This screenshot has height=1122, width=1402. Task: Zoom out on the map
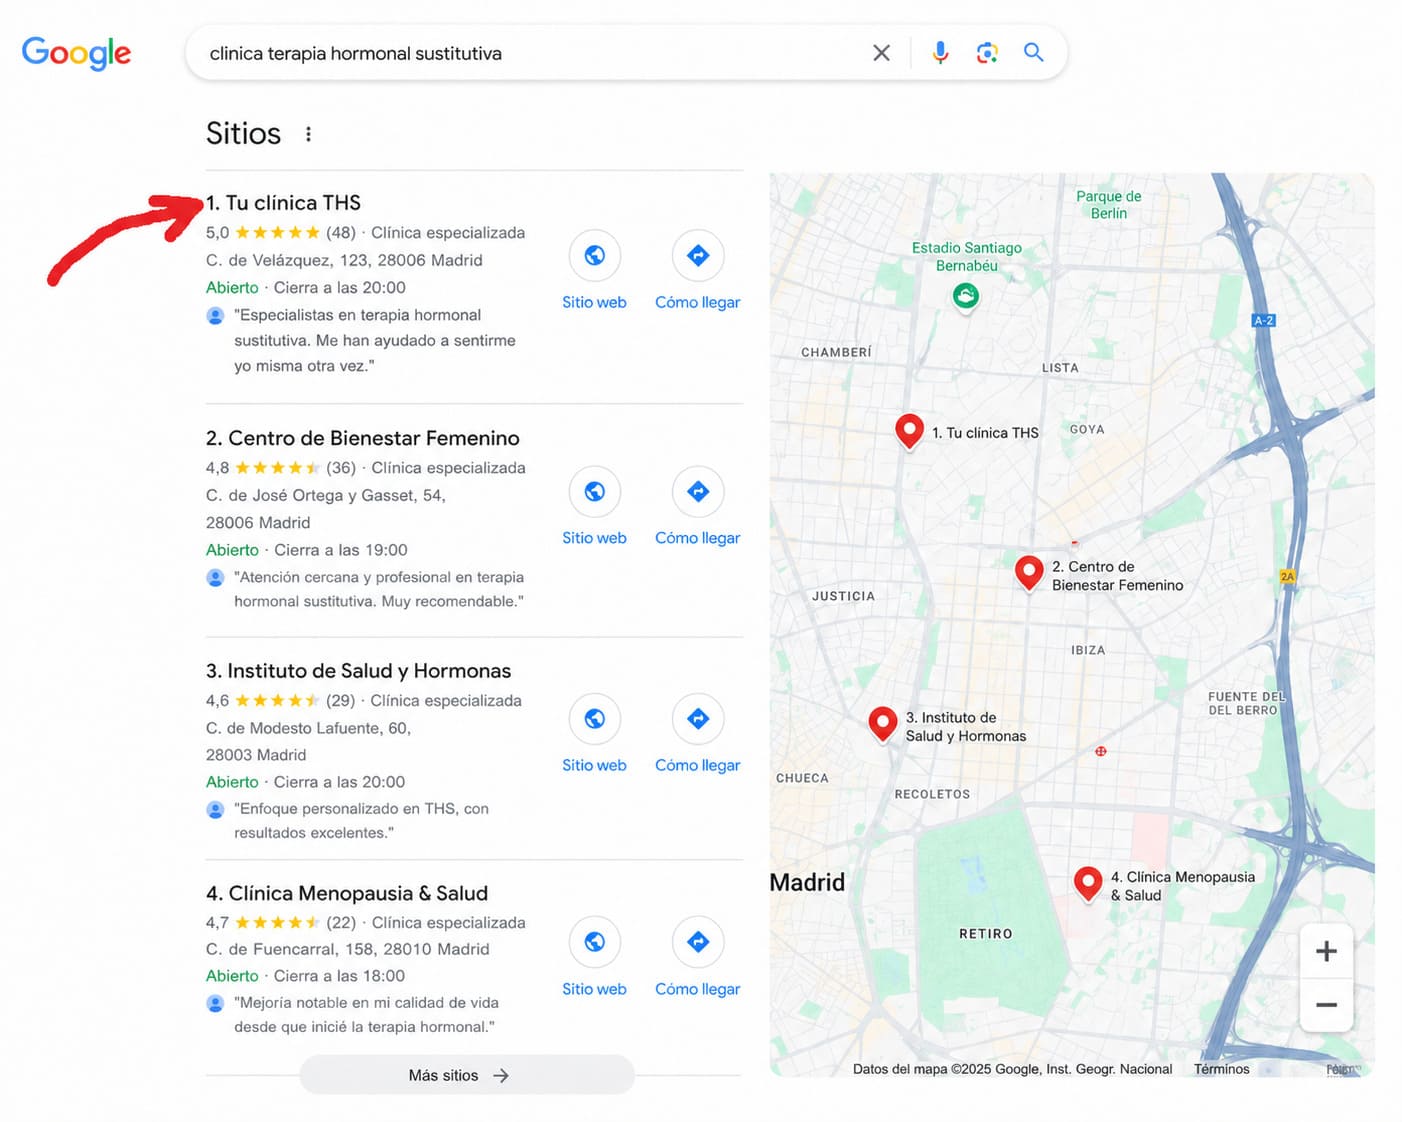click(x=1326, y=1005)
